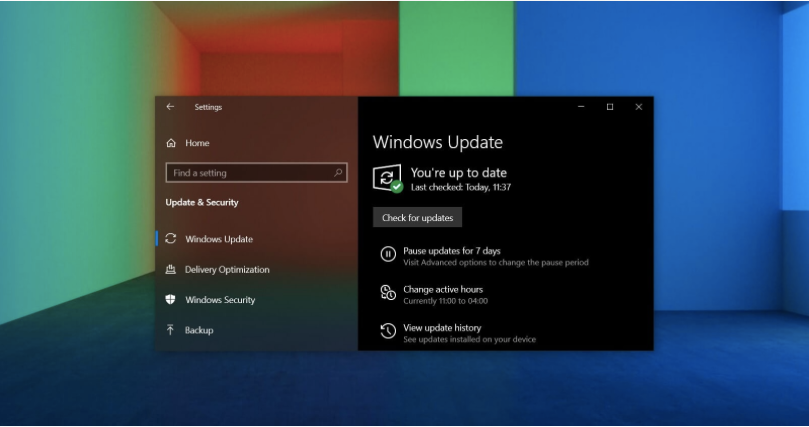The image size is (809, 427).
Task: Click the update history clock icon
Action: 388,331
